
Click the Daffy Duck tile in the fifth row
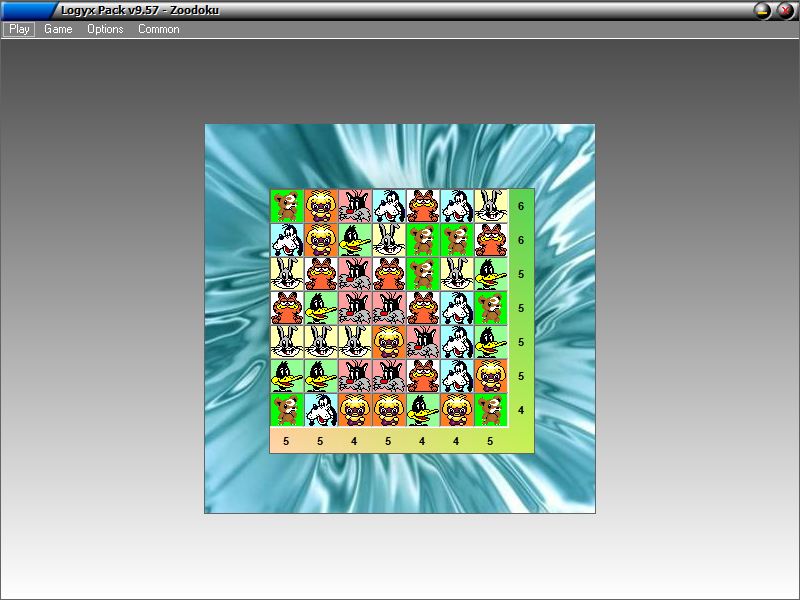[491, 342]
